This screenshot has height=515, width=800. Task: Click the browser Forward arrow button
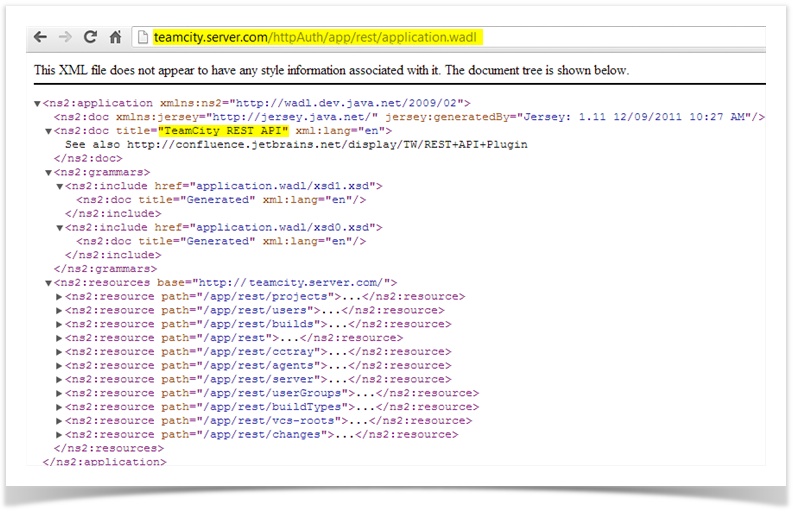66,37
